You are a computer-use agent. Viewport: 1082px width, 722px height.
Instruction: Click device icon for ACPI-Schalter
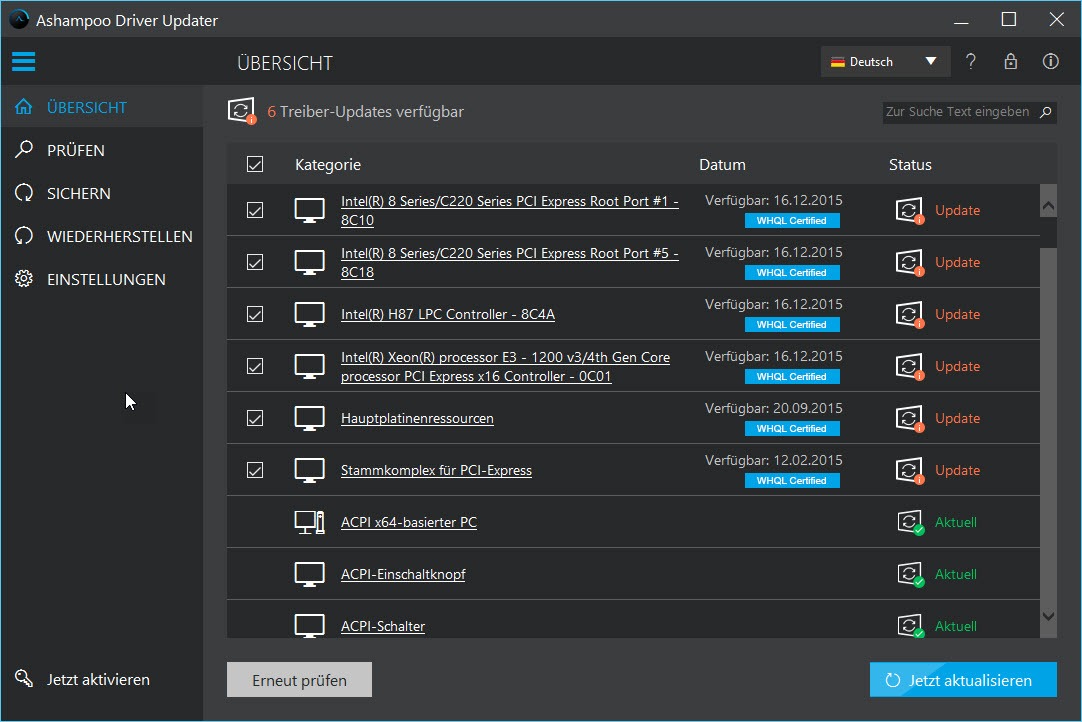[310, 625]
